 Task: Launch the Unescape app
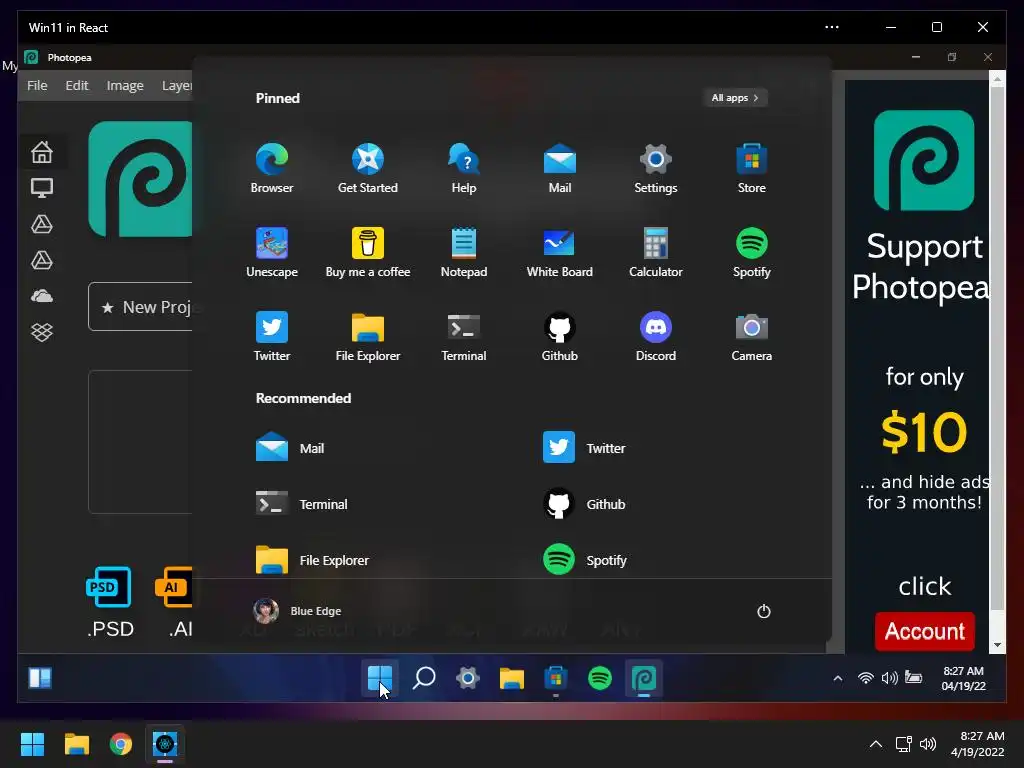point(272,252)
